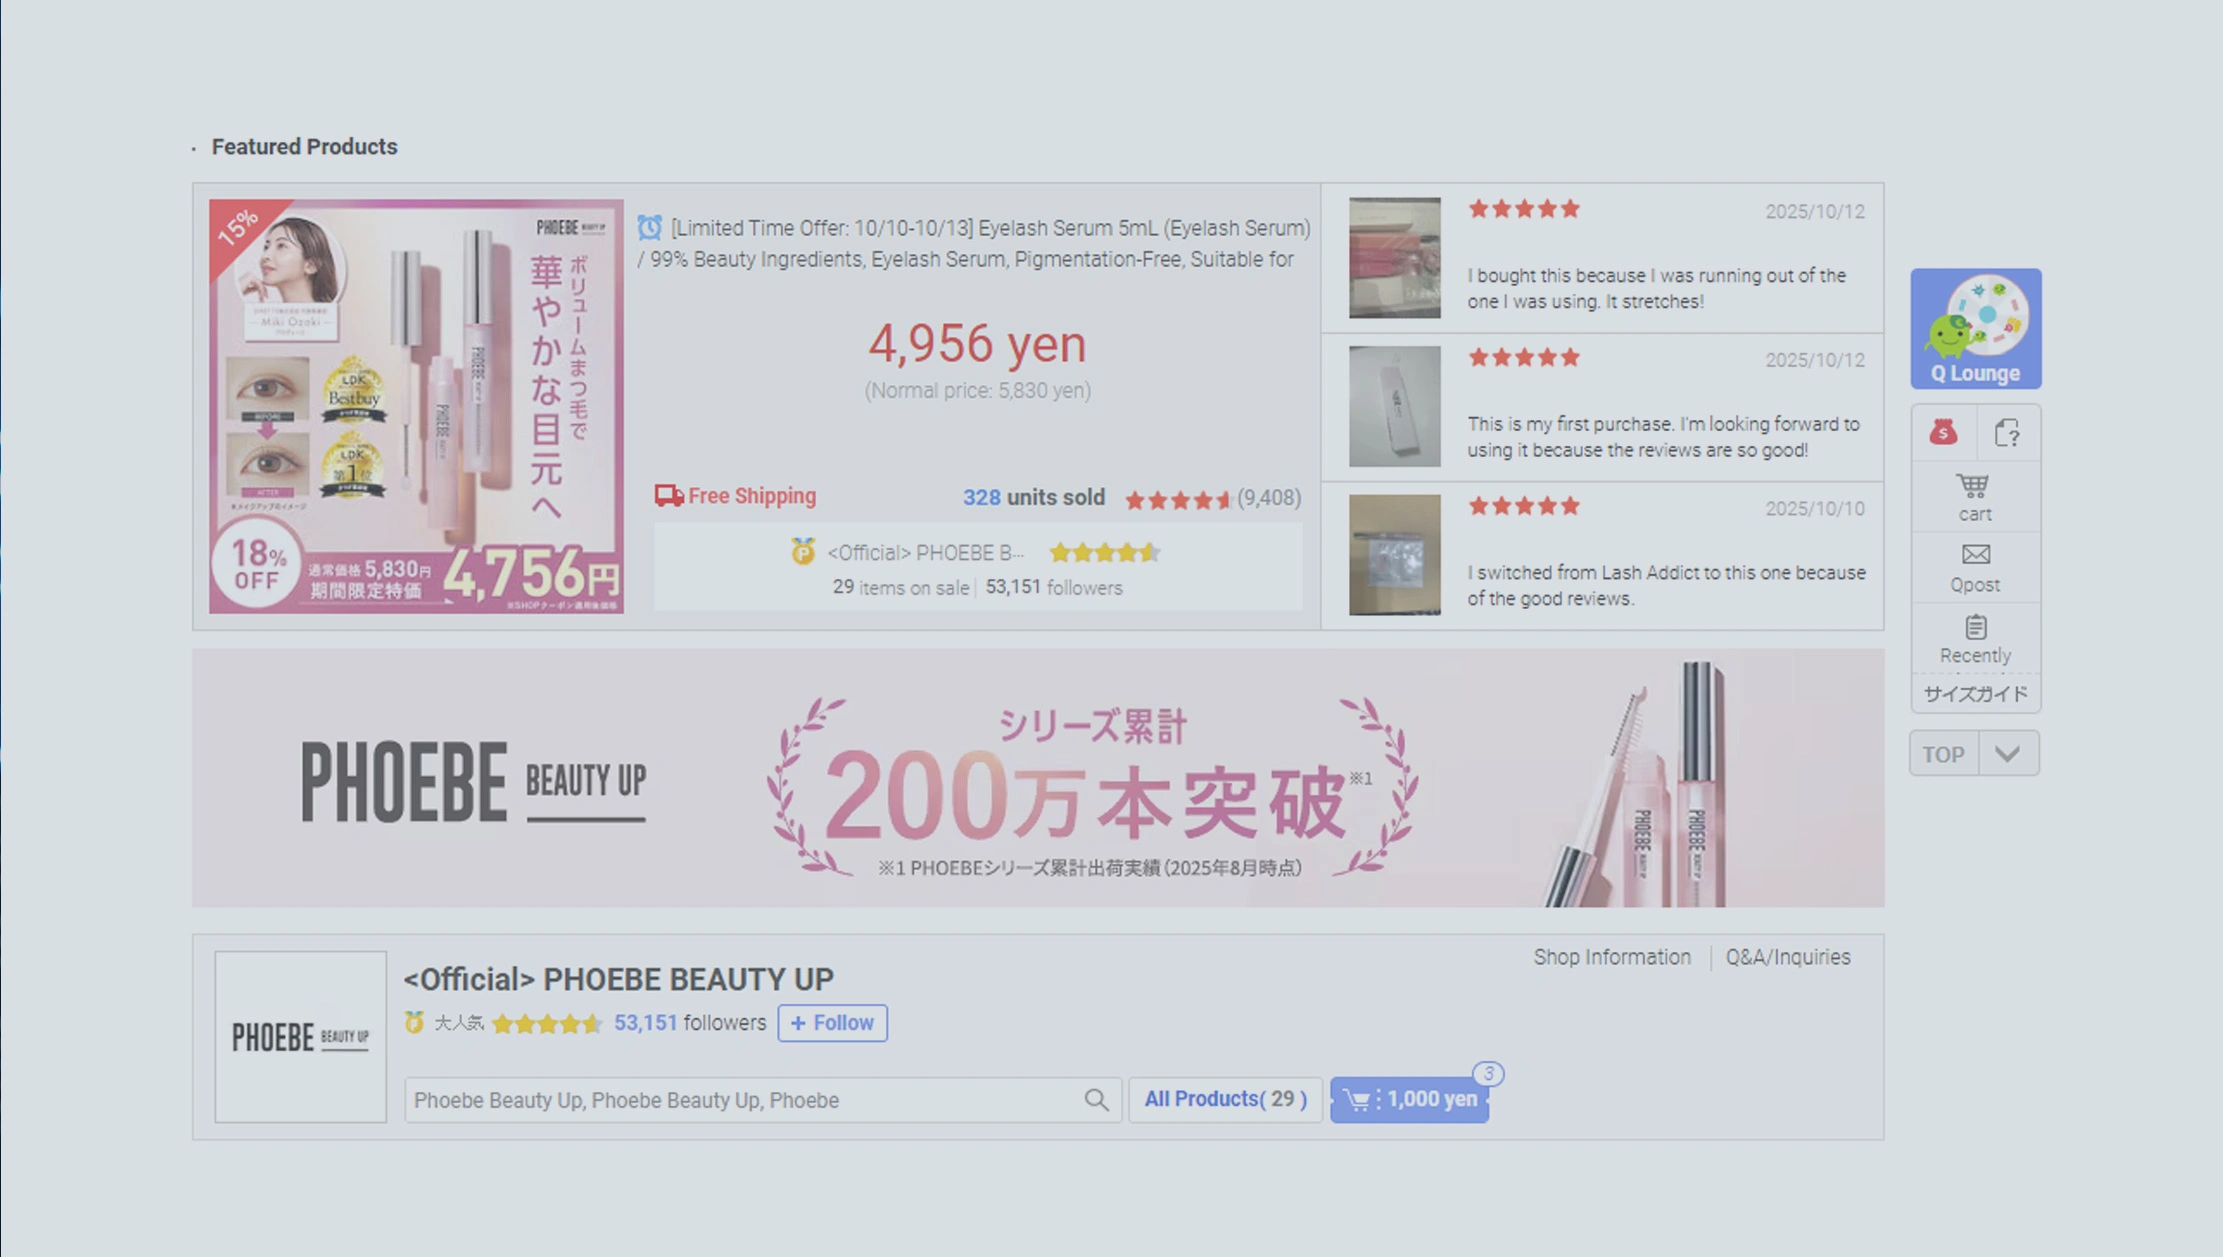Open Shop Information tab
Image resolution: width=2223 pixels, height=1257 pixels.
click(x=1612, y=957)
